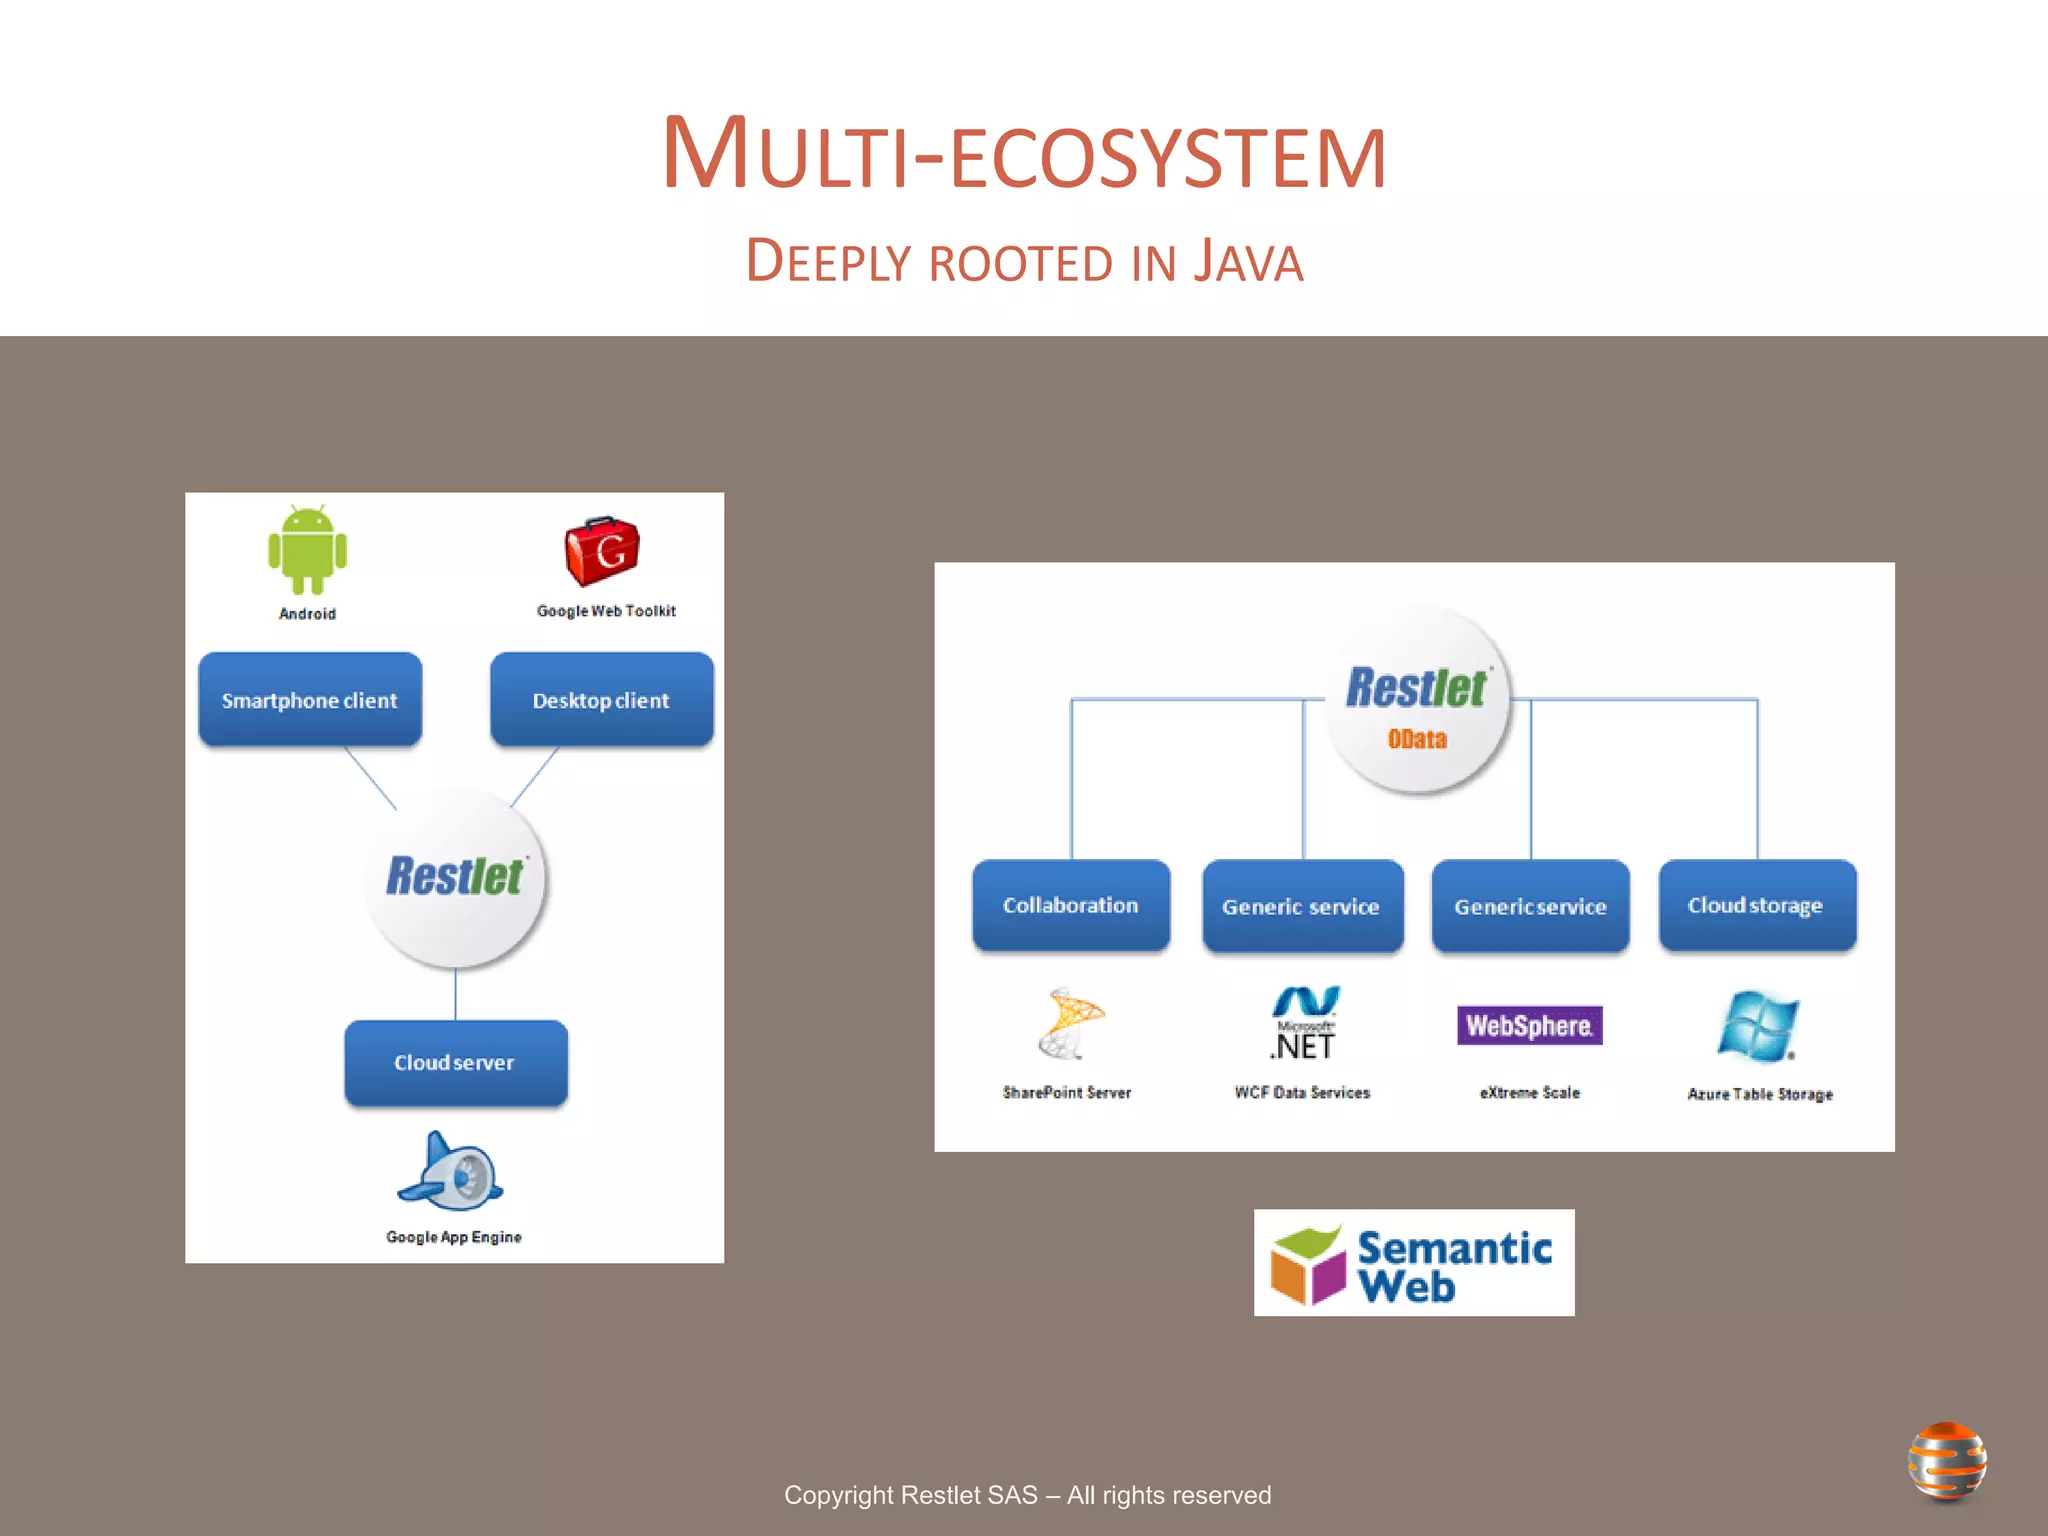Click the 'Azure Table Storage' caption
2048x1536 pixels.
coord(1760,1094)
